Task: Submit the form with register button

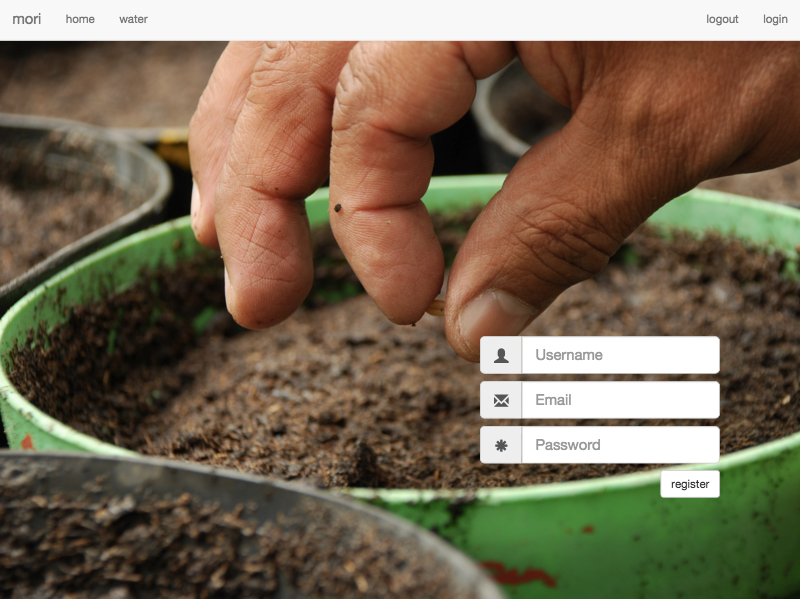Action: click(690, 484)
